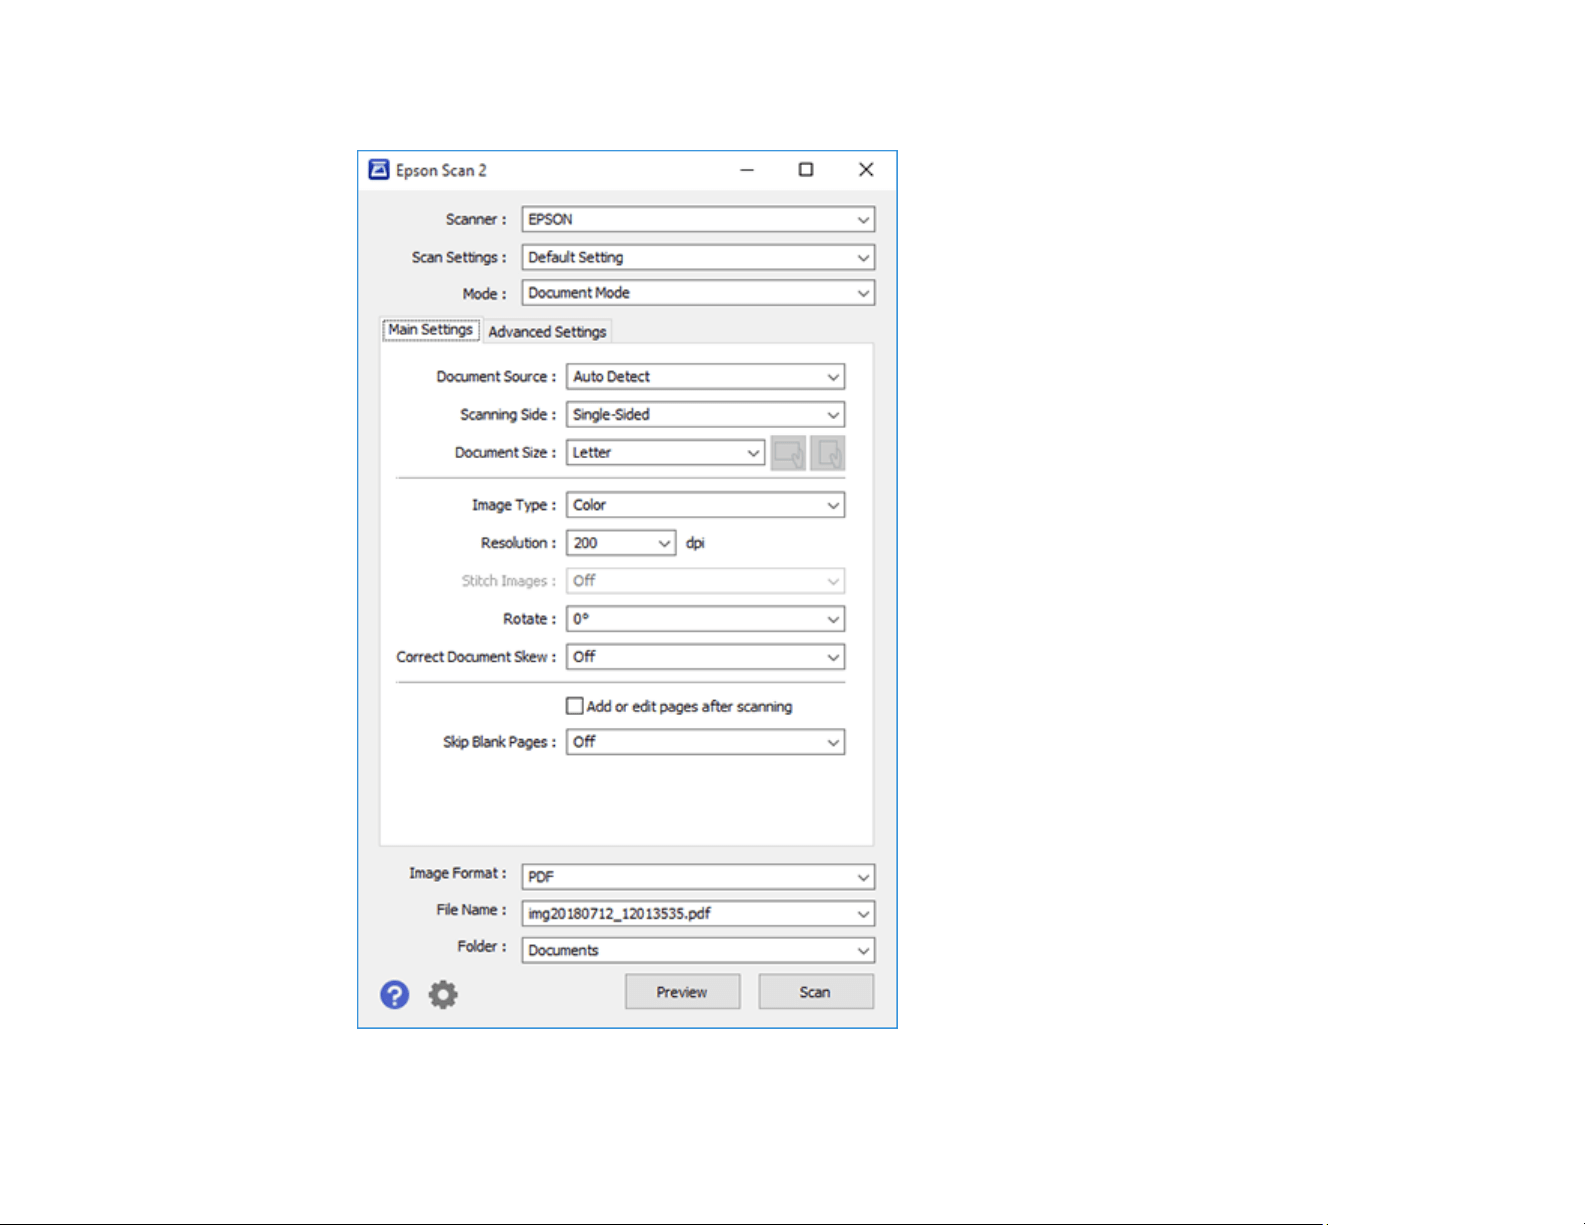Enable Add or edit pages after scanning

(x=575, y=706)
